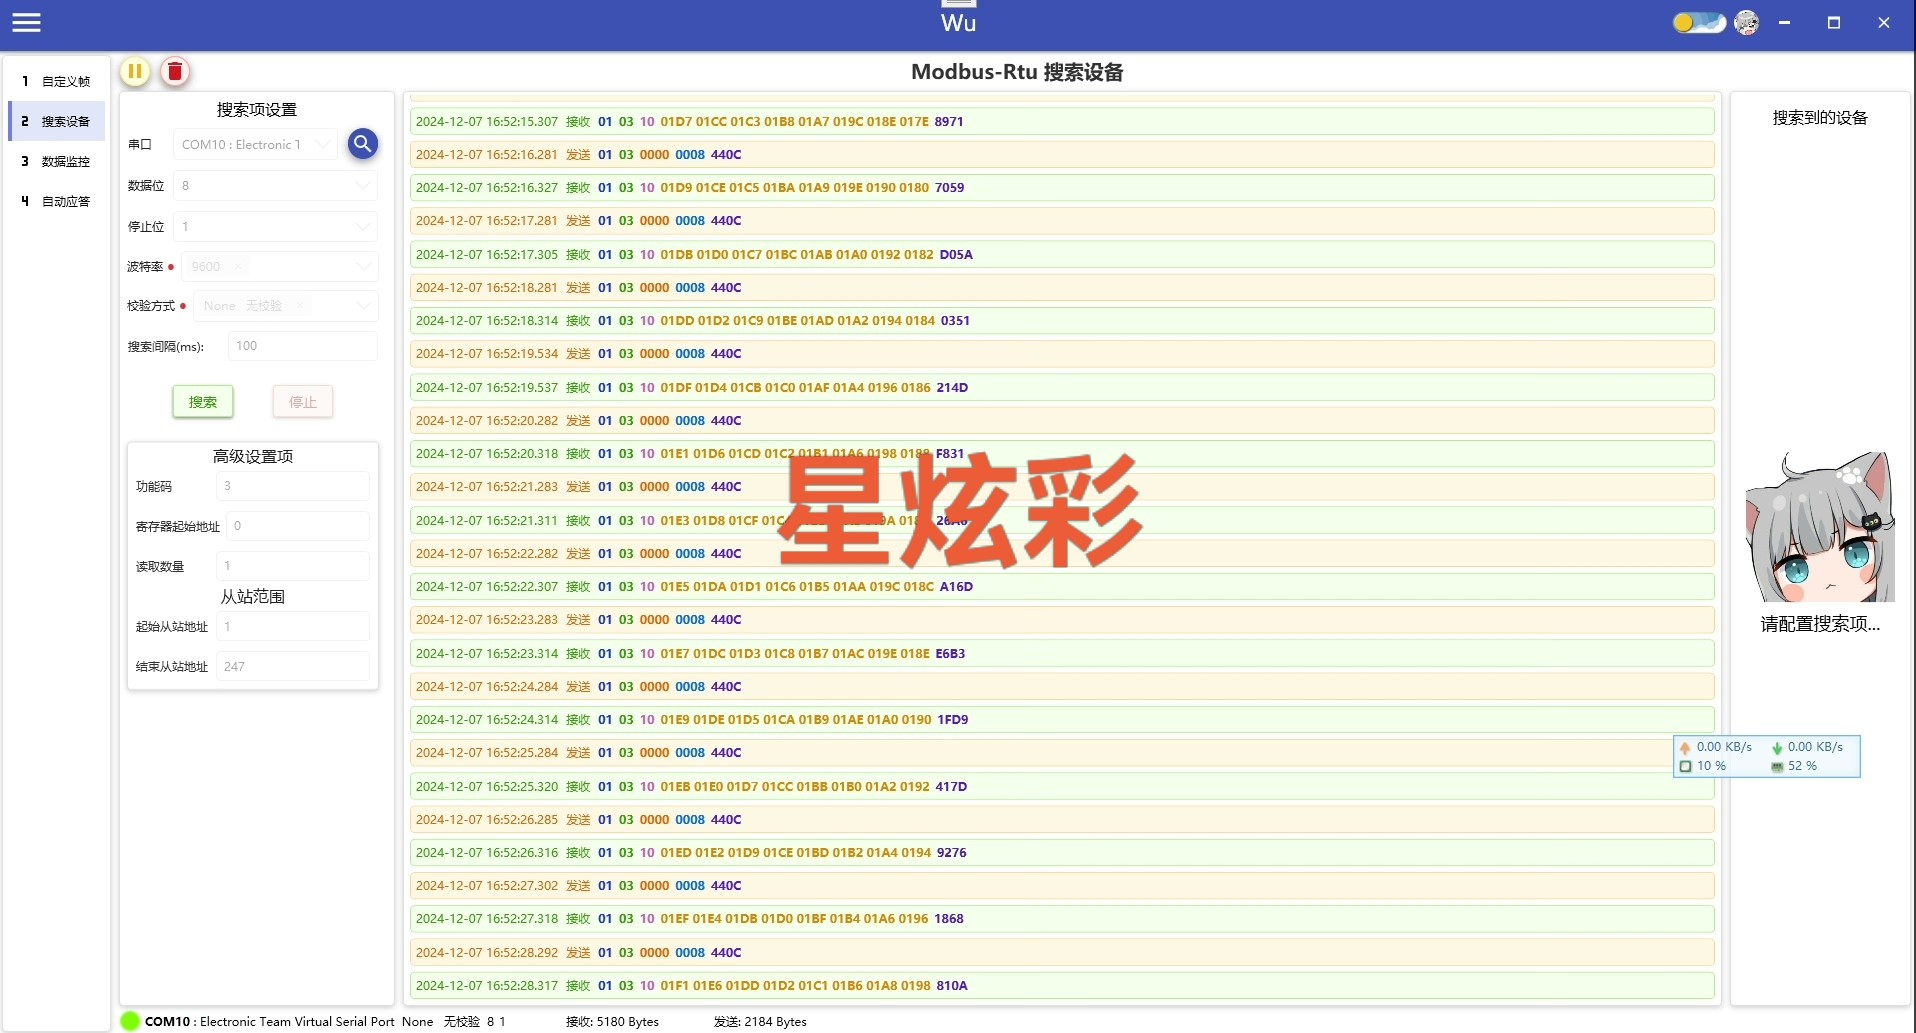Remove the 9600 baud rate tag
1916x1033 pixels.
238,267
